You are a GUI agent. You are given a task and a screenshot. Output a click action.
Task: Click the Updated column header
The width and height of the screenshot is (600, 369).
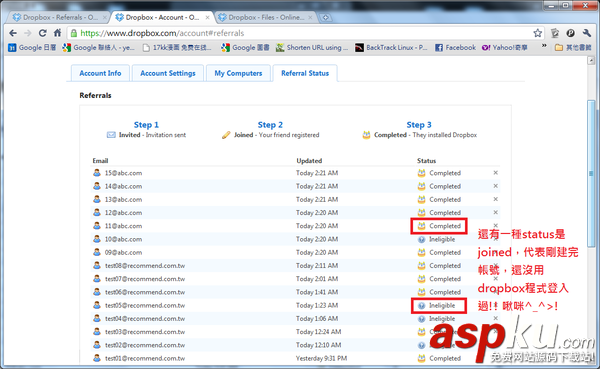click(x=309, y=161)
